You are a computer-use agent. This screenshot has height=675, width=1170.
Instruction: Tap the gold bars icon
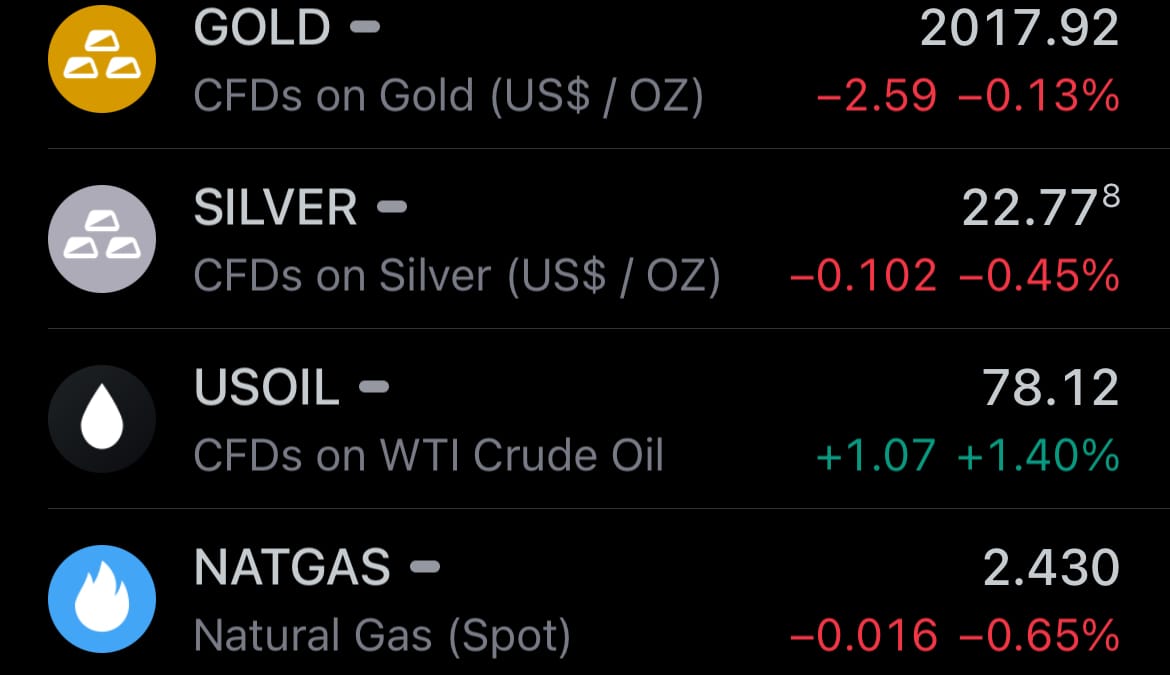[102, 59]
